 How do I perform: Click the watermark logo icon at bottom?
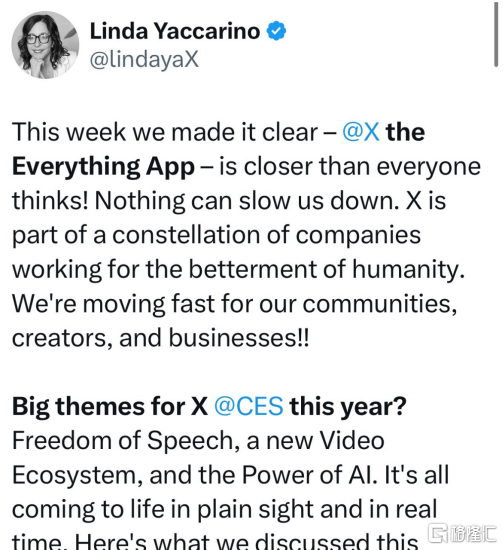tap(438, 533)
